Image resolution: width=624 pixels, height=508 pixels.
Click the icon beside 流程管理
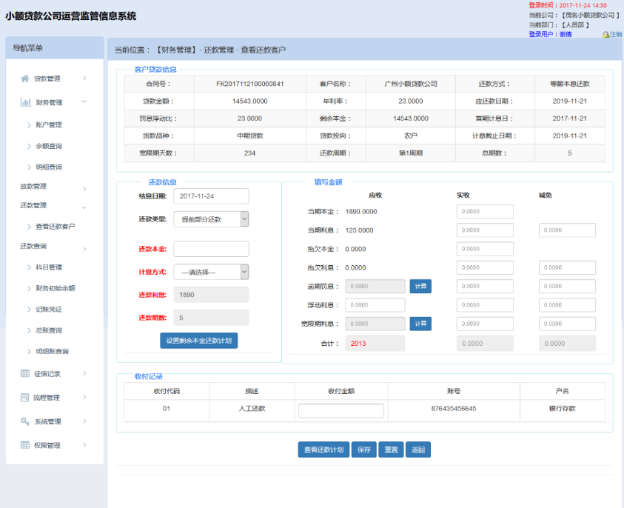tap(25, 397)
